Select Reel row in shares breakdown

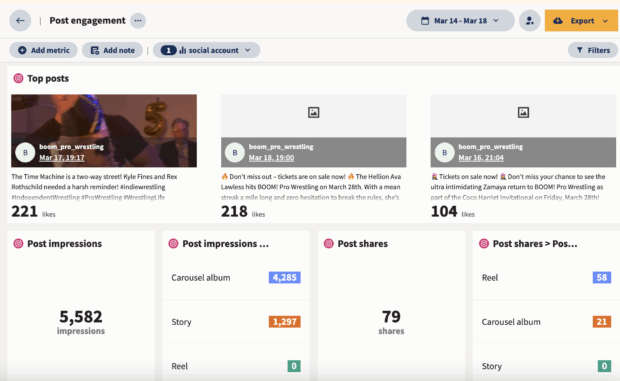[546, 277]
